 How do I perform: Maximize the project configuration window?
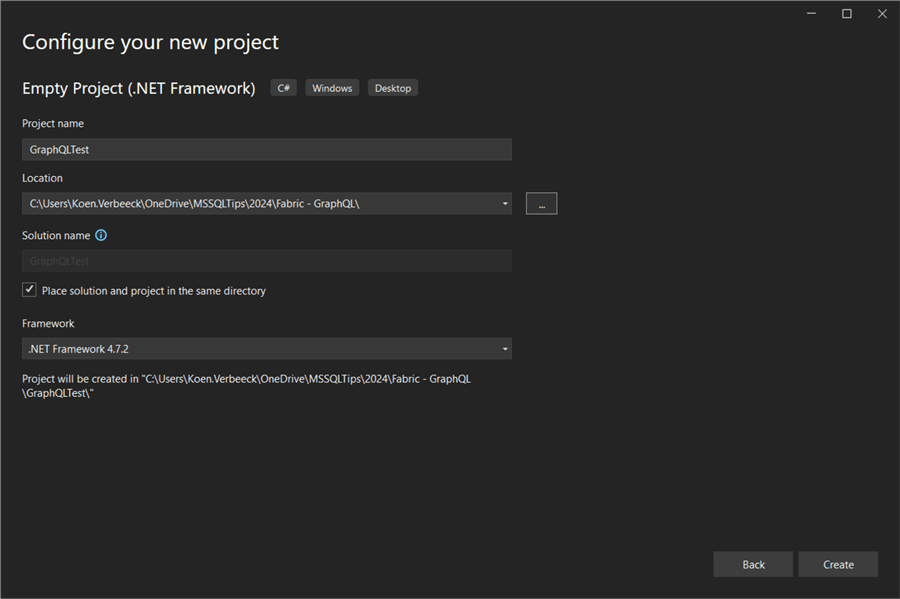(x=846, y=13)
